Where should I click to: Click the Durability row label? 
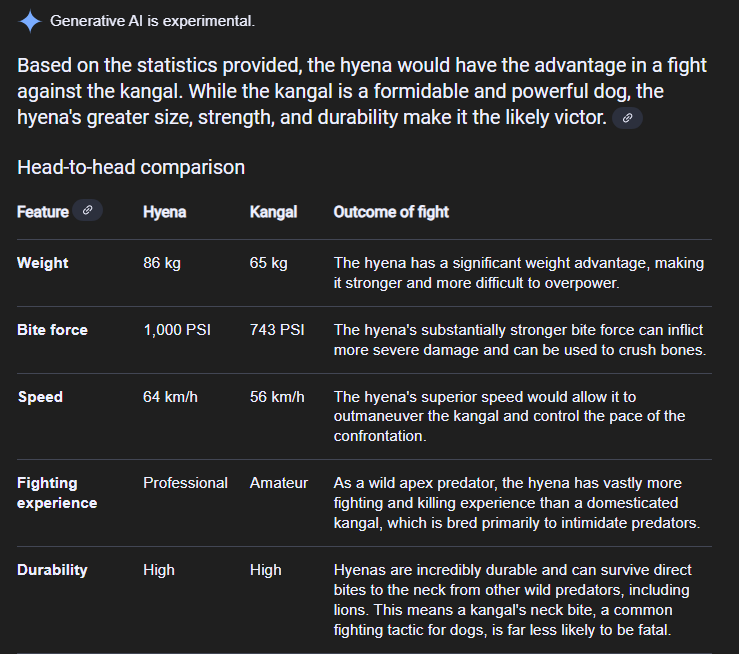click(x=52, y=570)
